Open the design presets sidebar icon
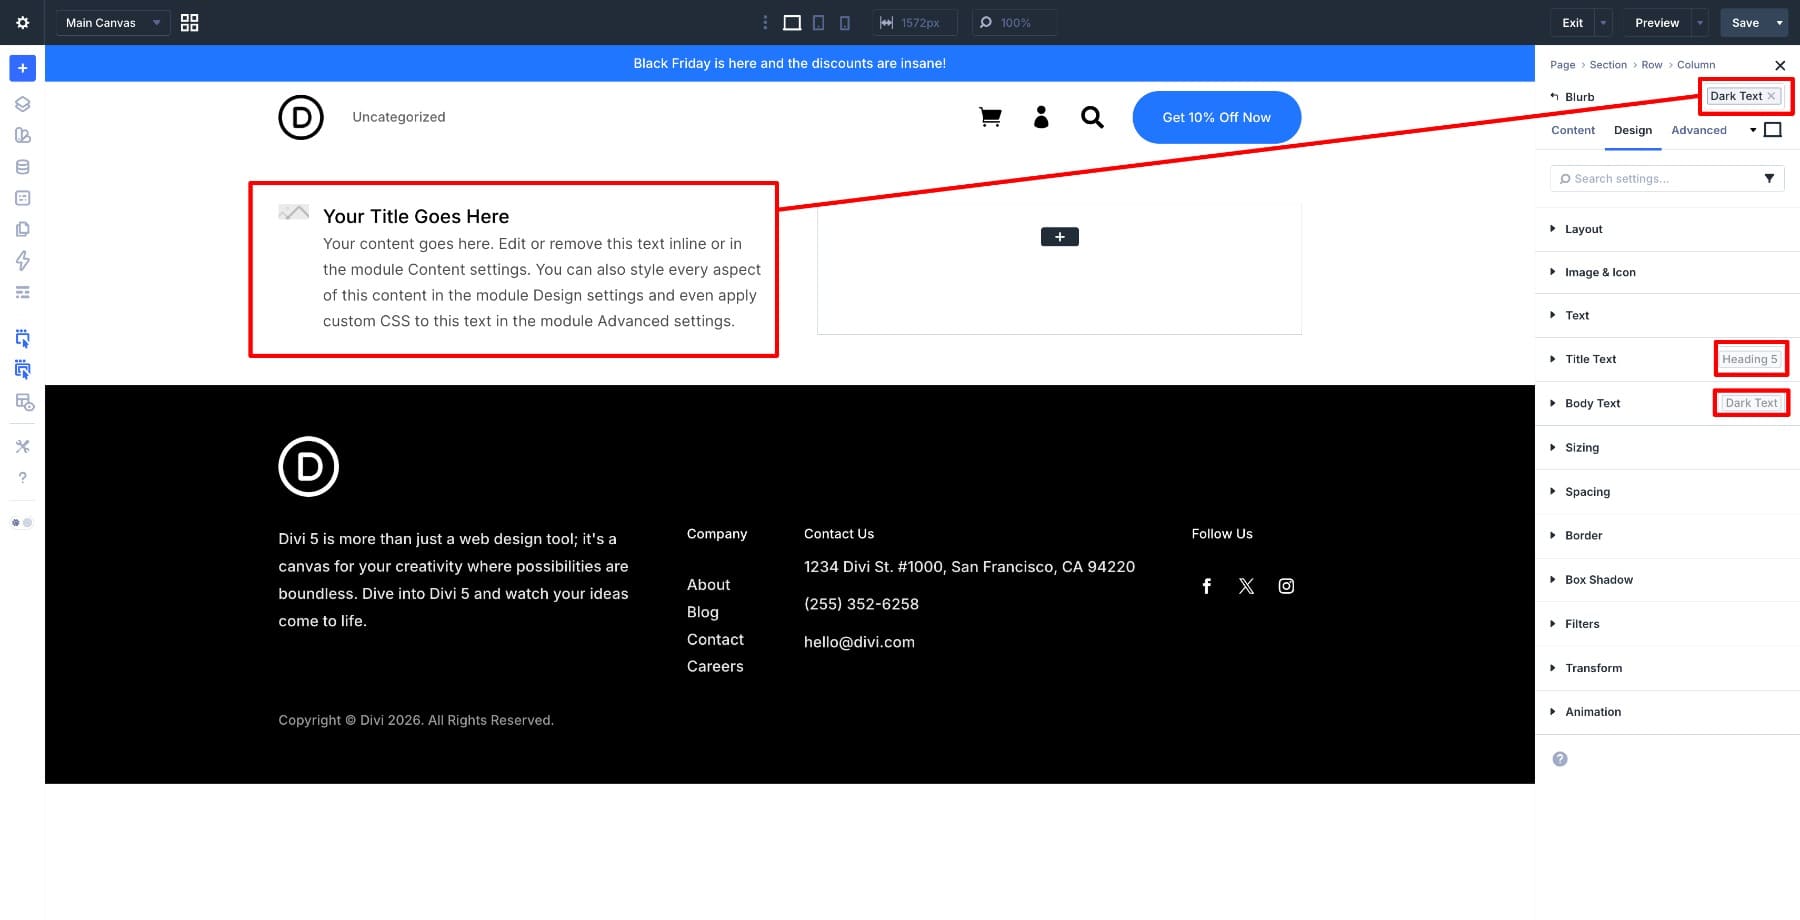The image size is (1800, 920). [x=22, y=135]
